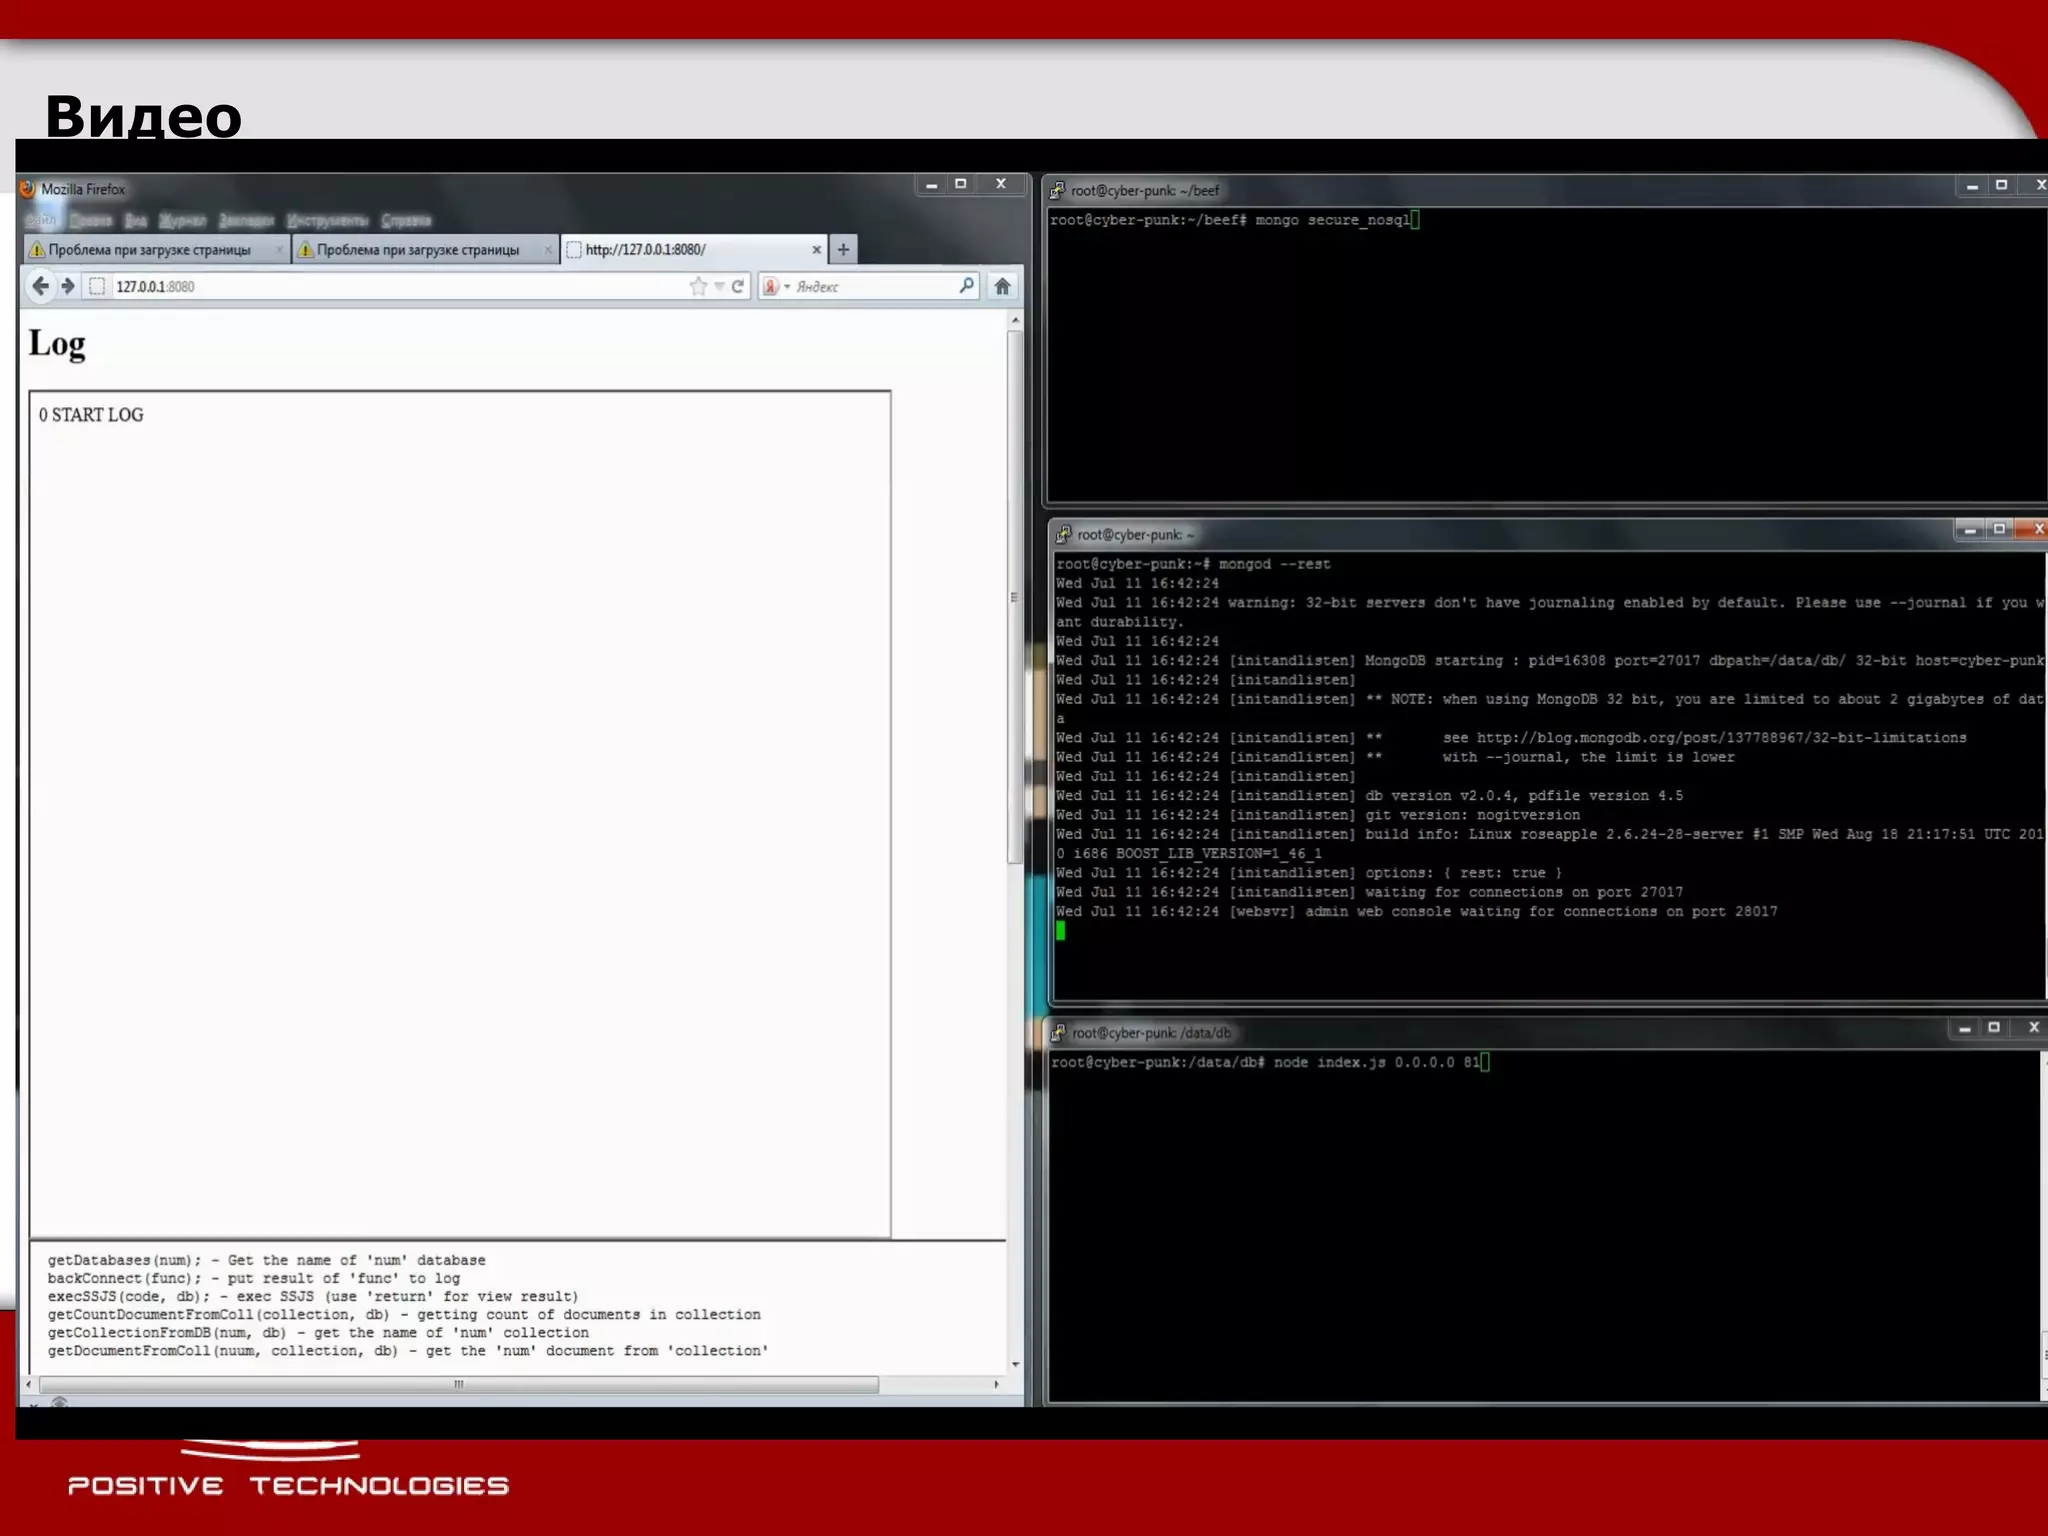Click the browser Back arrow button
This screenshot has height=1536, width=2048.
(x=40, y=286)
